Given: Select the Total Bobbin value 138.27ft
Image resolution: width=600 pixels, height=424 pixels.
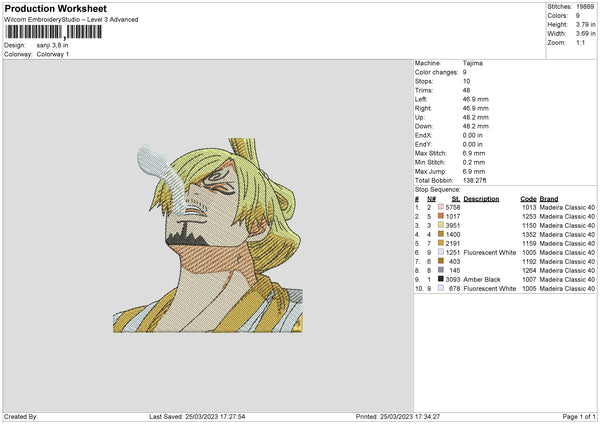Looking at the screenshot, I should (x=474, y=180).
